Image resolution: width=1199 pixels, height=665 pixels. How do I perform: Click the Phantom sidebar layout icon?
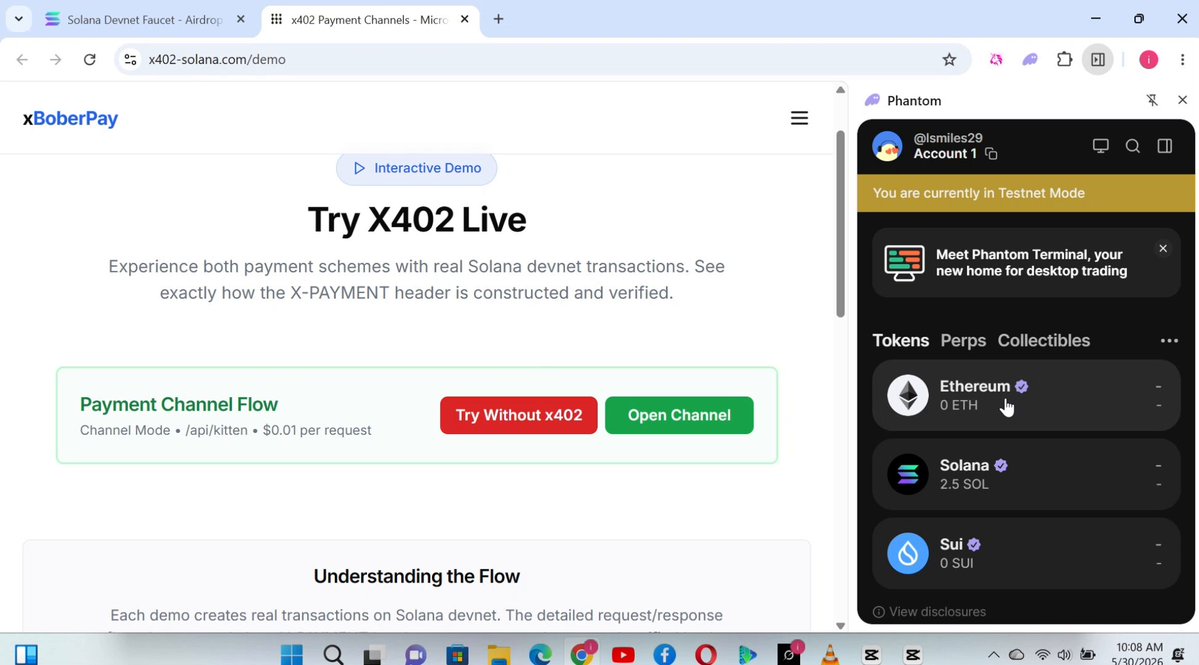click(x=1165, y=146)
